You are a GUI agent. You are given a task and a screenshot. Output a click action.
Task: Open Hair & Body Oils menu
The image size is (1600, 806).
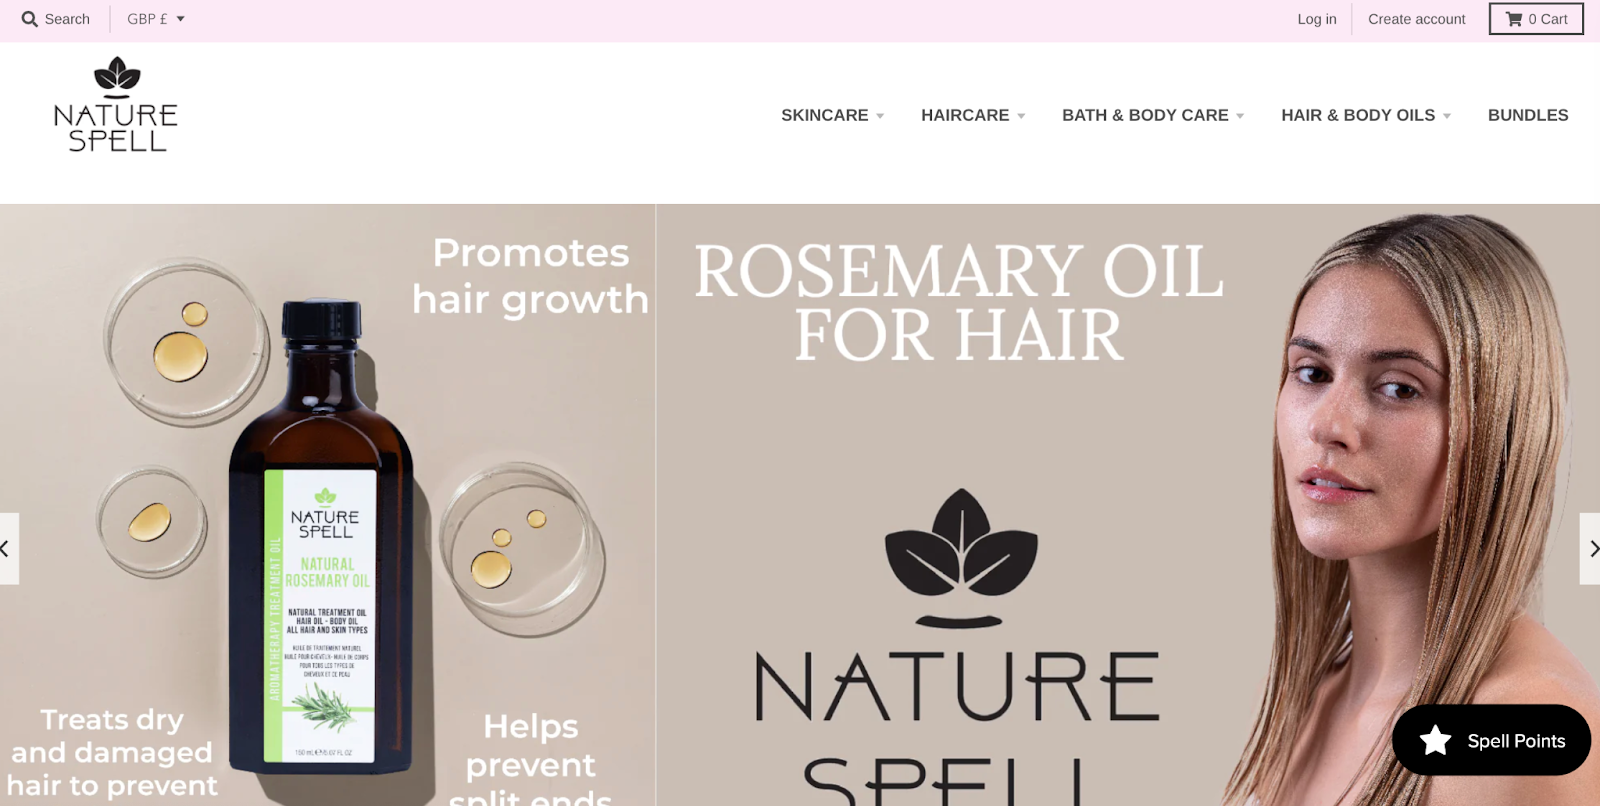[1358, 115]
